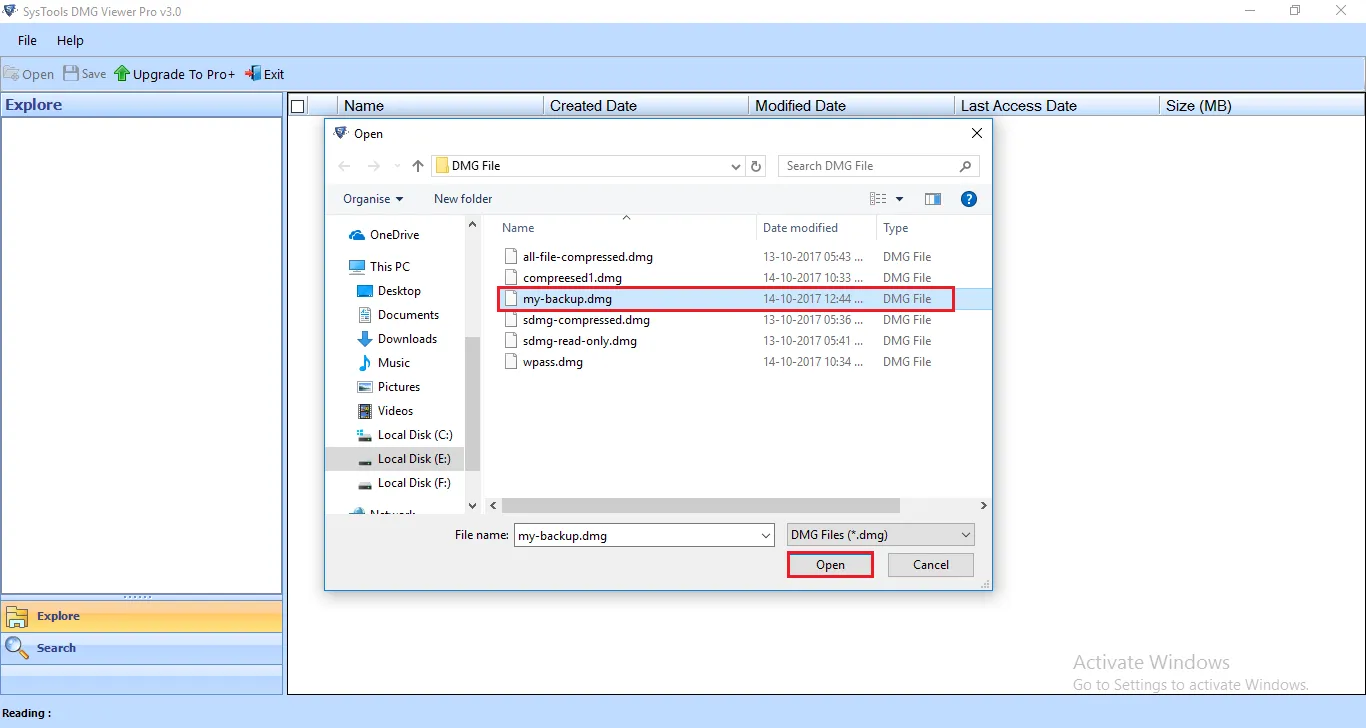Select OneDrive in navigation pane
The height and width of the screenshot is (728, 1366).
[x=384, y=235]
